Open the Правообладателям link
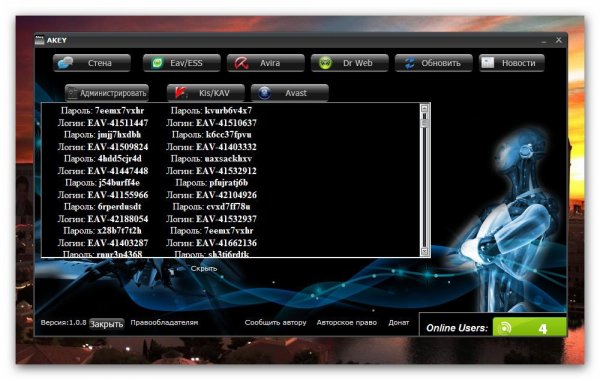The image size is (600, 380). [164, 323]
